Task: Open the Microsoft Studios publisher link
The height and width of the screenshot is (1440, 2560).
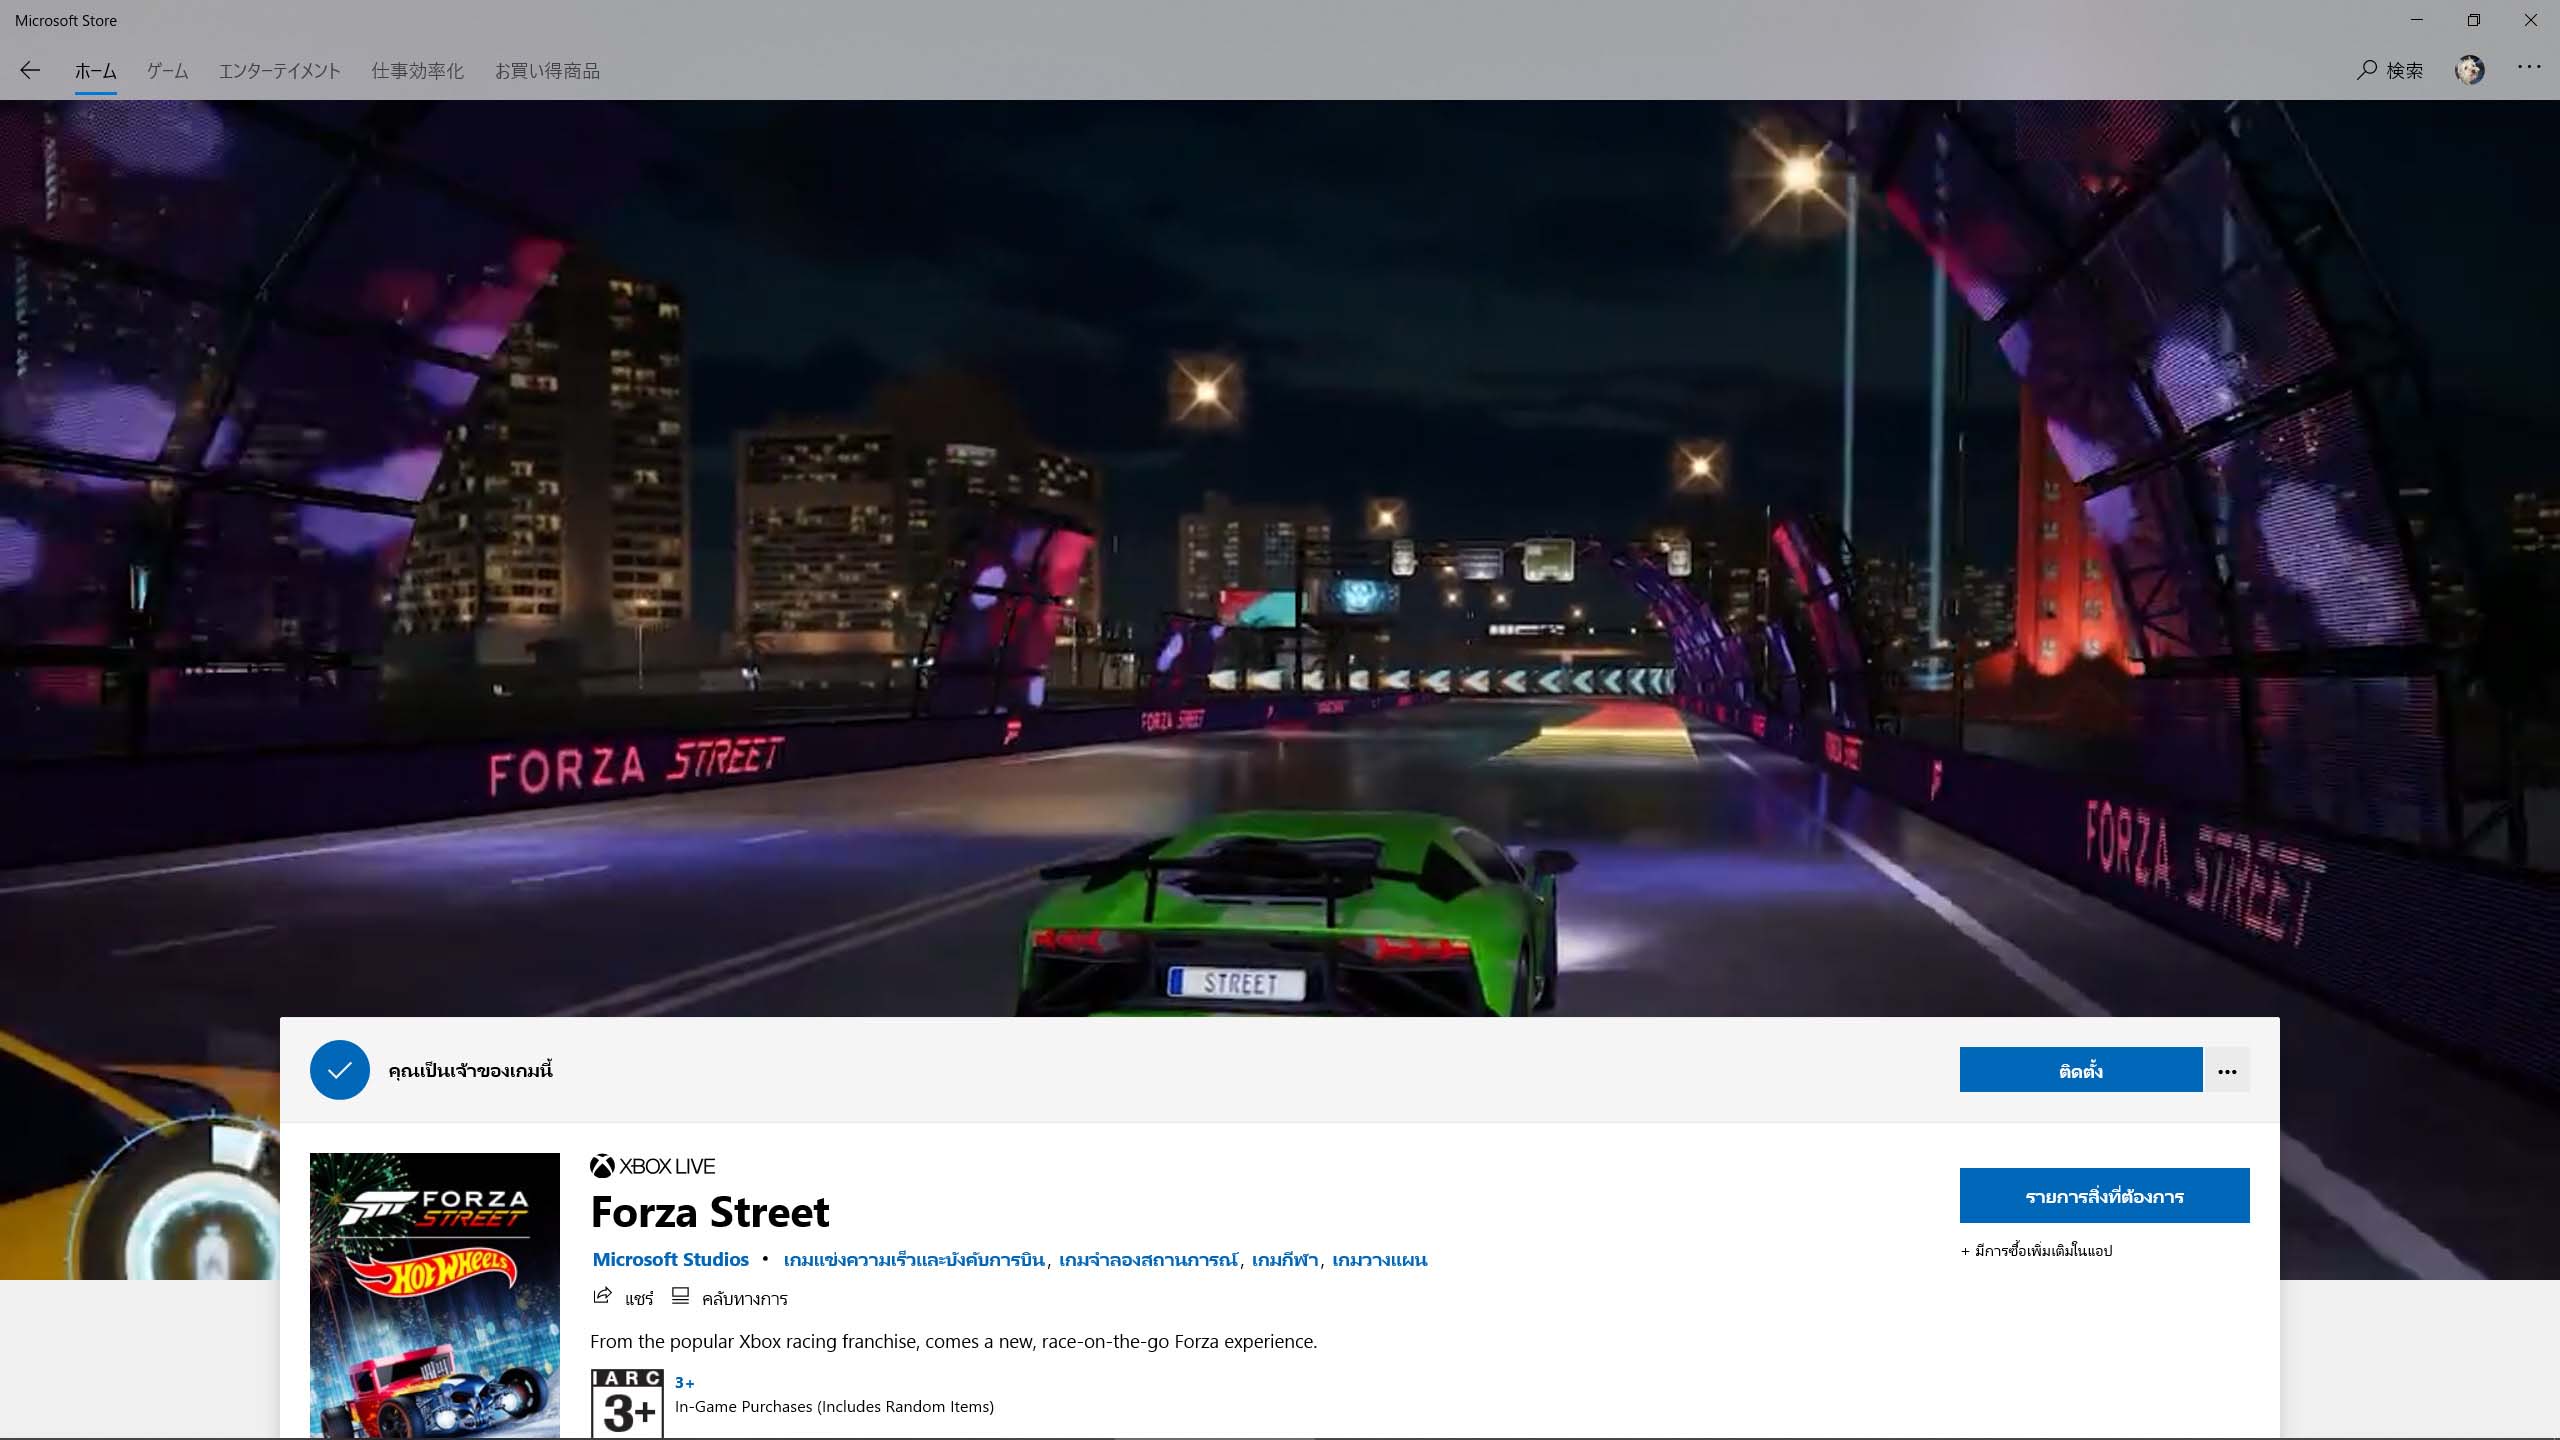Action: (x=671, y=1260)
